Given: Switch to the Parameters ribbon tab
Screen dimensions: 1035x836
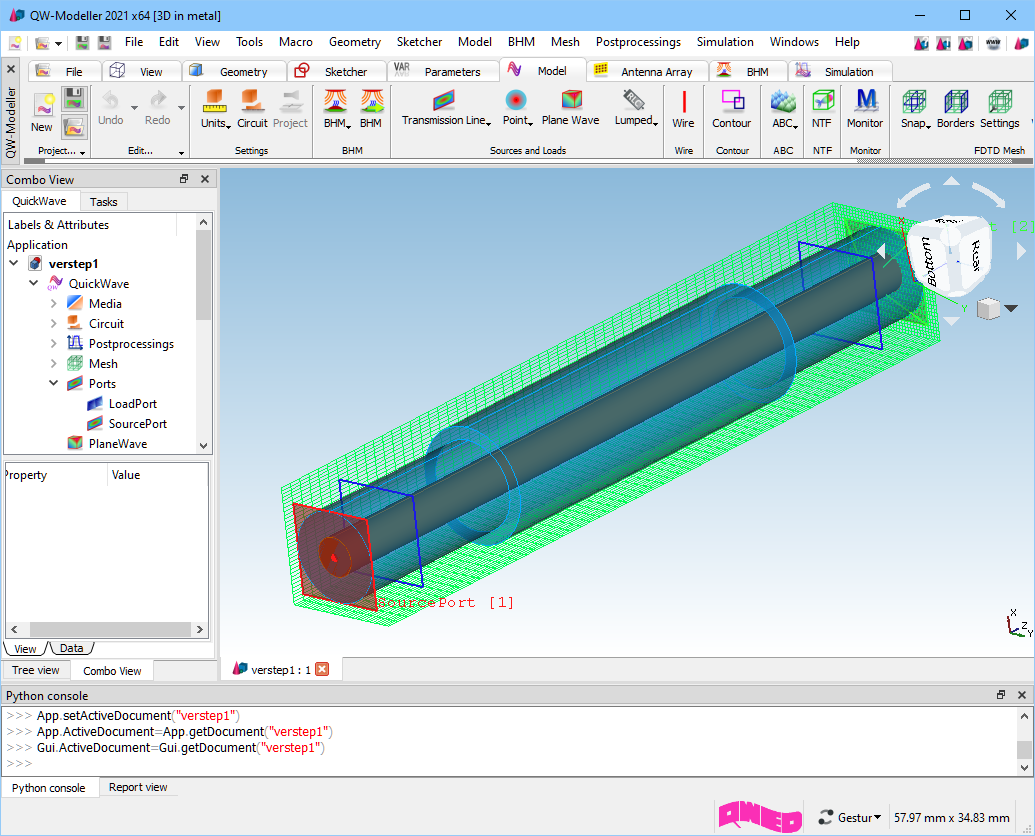Looking at the screenshot, I should point(444,71).
